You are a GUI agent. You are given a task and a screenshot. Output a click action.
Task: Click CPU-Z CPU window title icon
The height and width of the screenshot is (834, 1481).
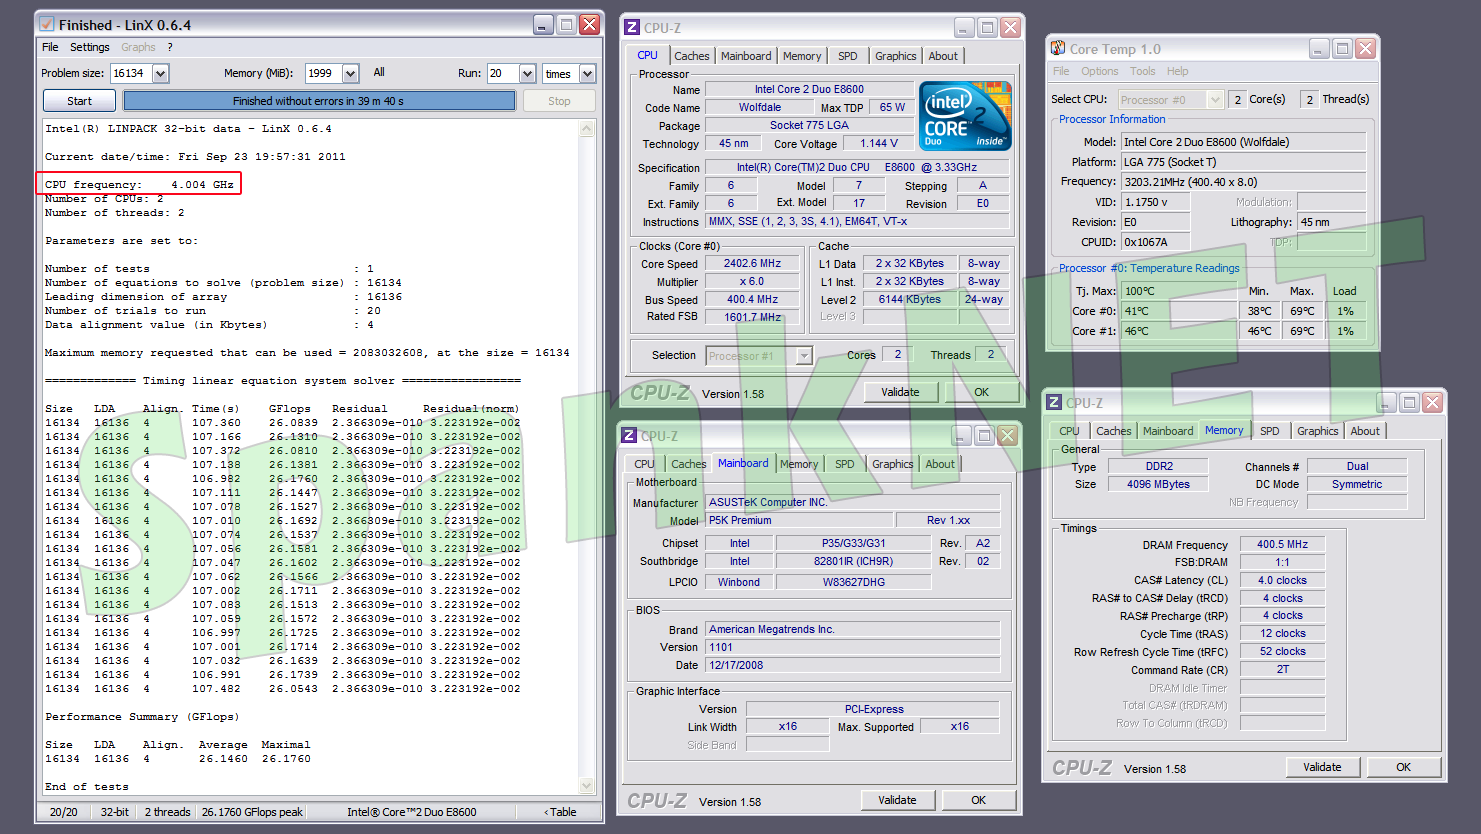632,27
